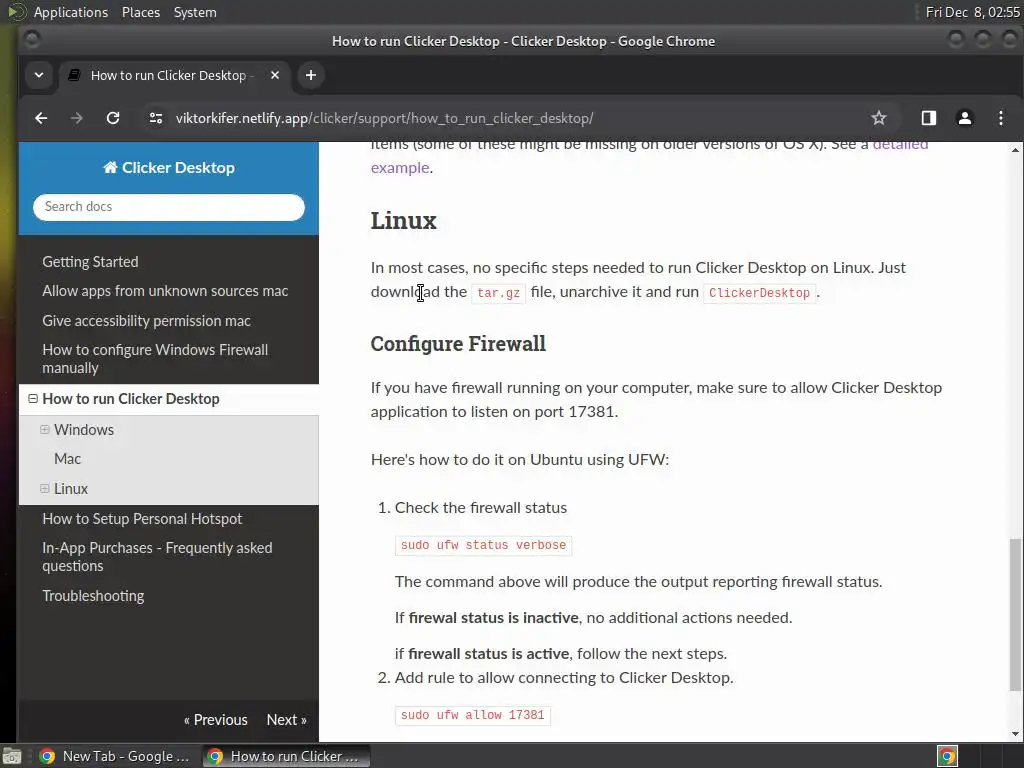
Task: Open a new tab with plus button
Action: click(x=311, y=75)
